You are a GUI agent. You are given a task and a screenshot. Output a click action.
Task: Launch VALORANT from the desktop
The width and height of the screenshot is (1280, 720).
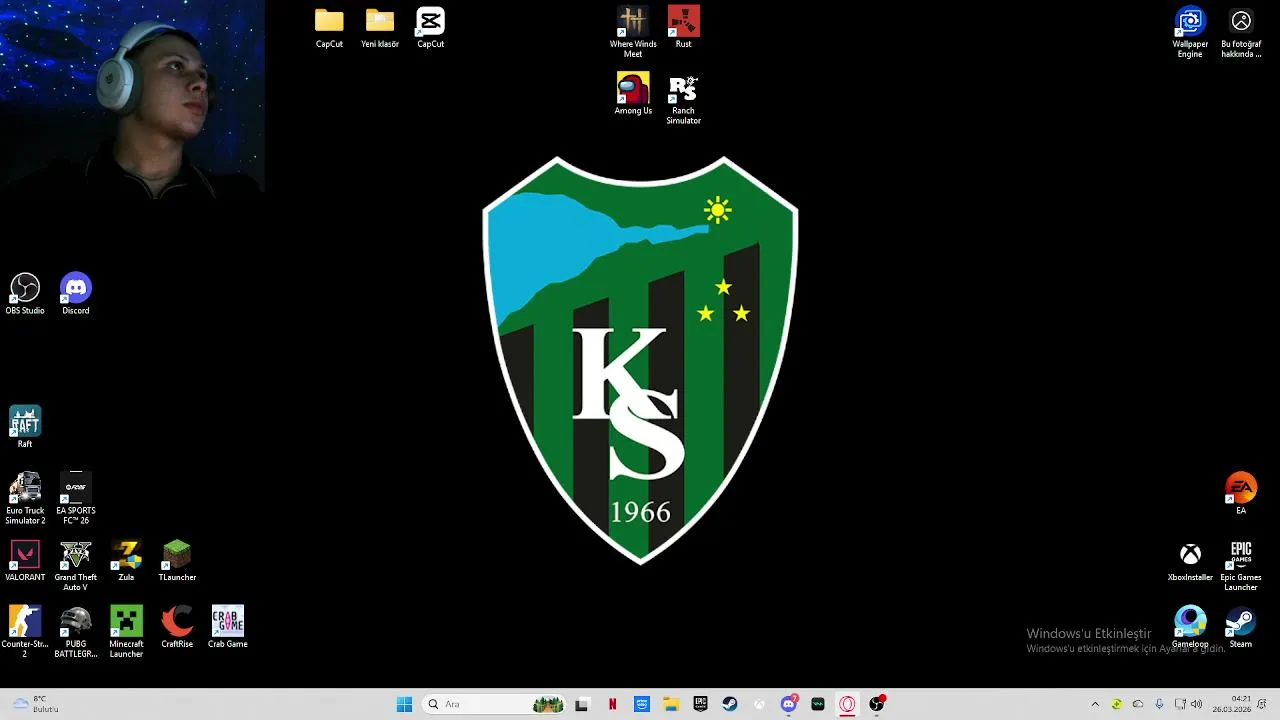pos(25,561)
